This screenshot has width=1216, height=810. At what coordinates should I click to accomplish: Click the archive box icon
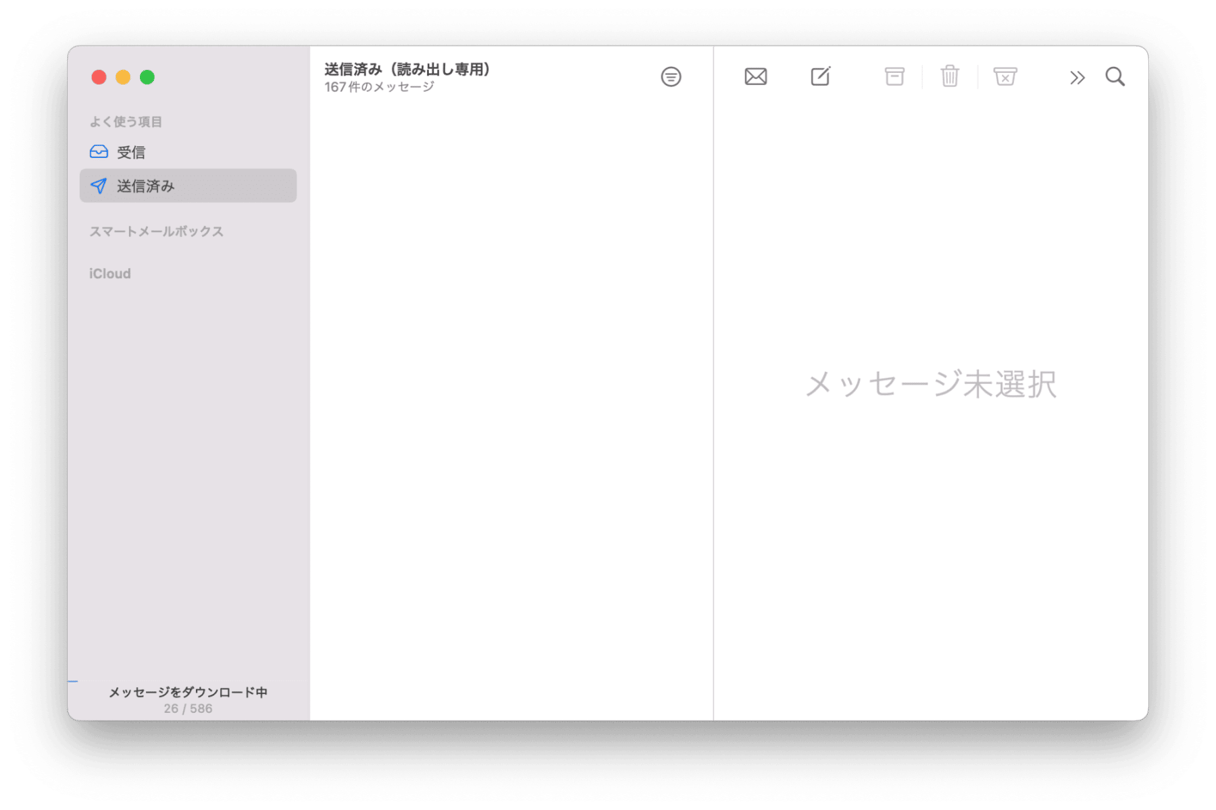[894, 77]
